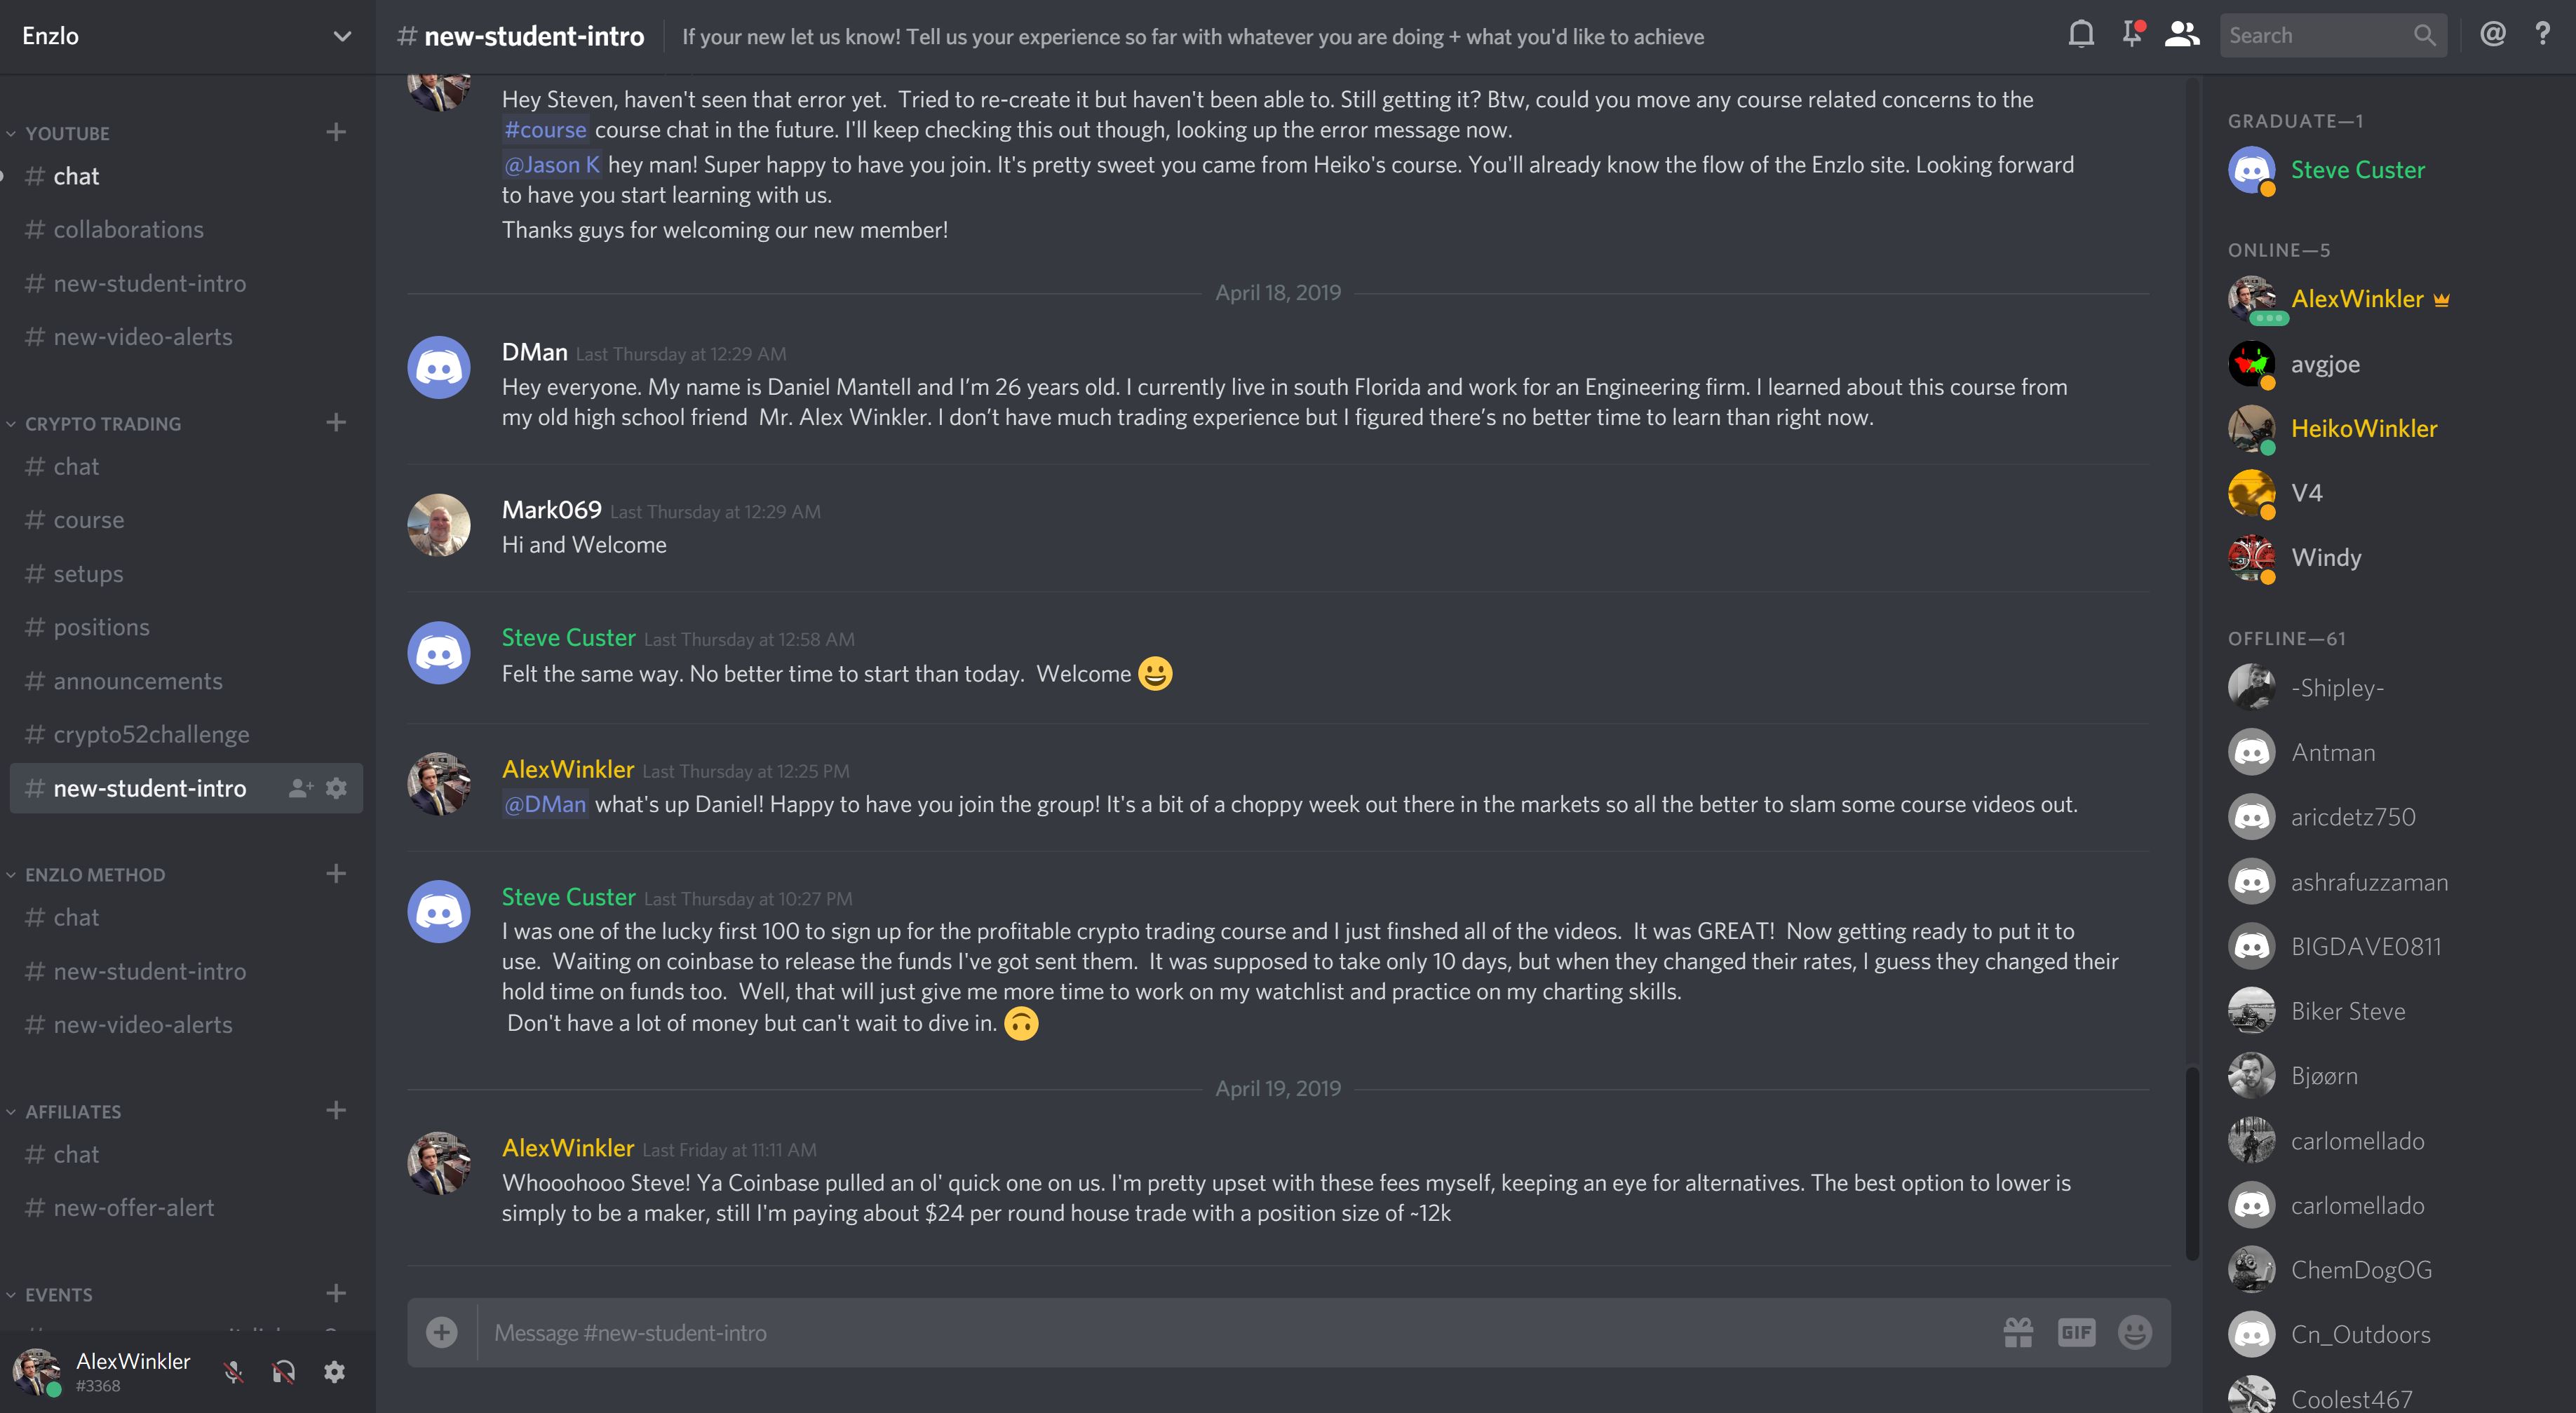The width and height of the screenshot is (2576, 1413).
Task: Open notification settings bell icon
Action: [x=2081, y=35]
